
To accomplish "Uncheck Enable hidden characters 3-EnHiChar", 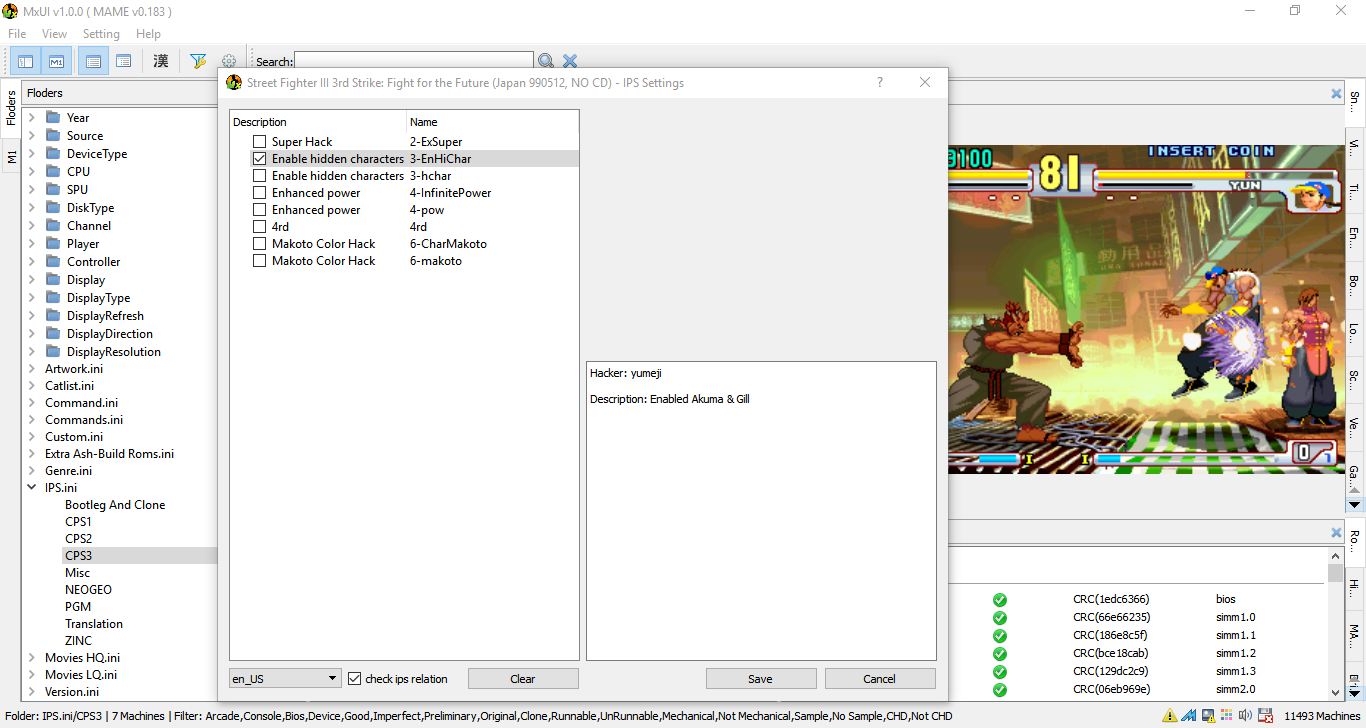I will [x=260, y=159].
